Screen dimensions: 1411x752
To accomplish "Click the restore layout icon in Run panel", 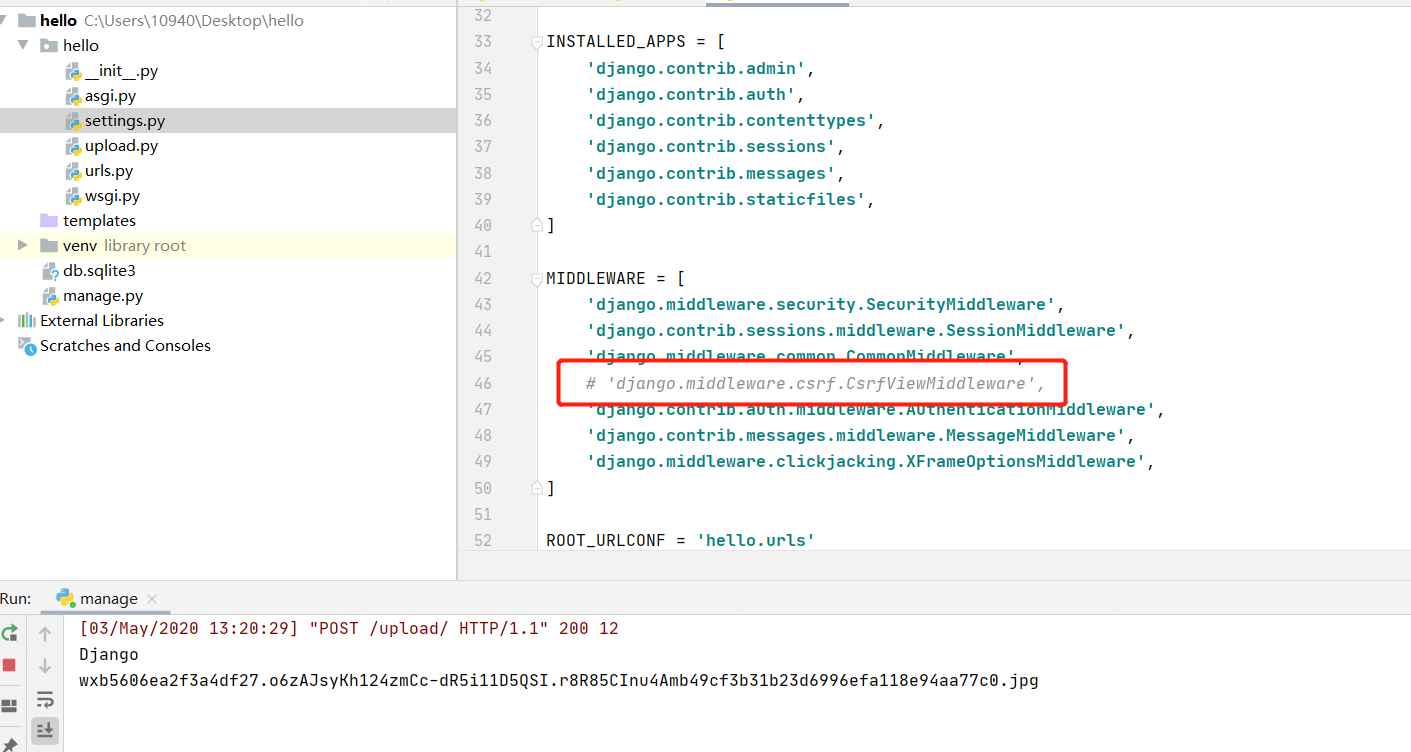I will coord(10,706).
